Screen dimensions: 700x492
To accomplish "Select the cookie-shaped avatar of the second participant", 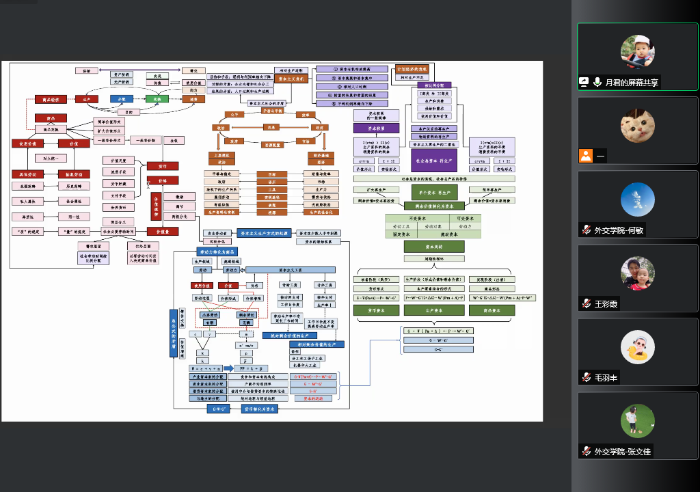I will [x=637, y=124].
